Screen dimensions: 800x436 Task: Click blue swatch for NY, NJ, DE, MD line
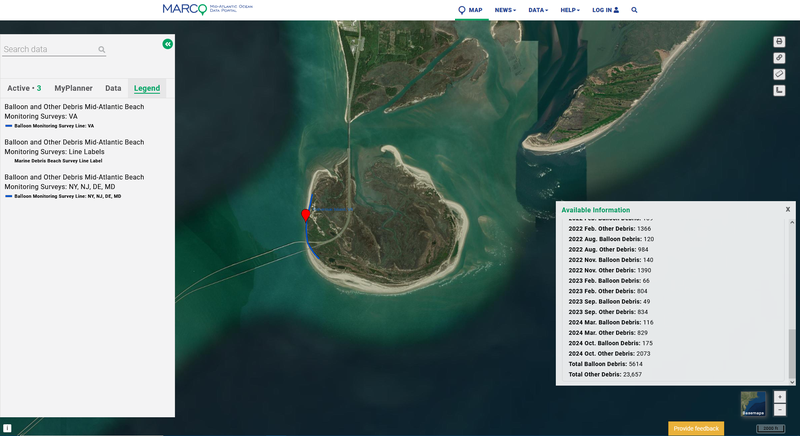click(9, 196)
